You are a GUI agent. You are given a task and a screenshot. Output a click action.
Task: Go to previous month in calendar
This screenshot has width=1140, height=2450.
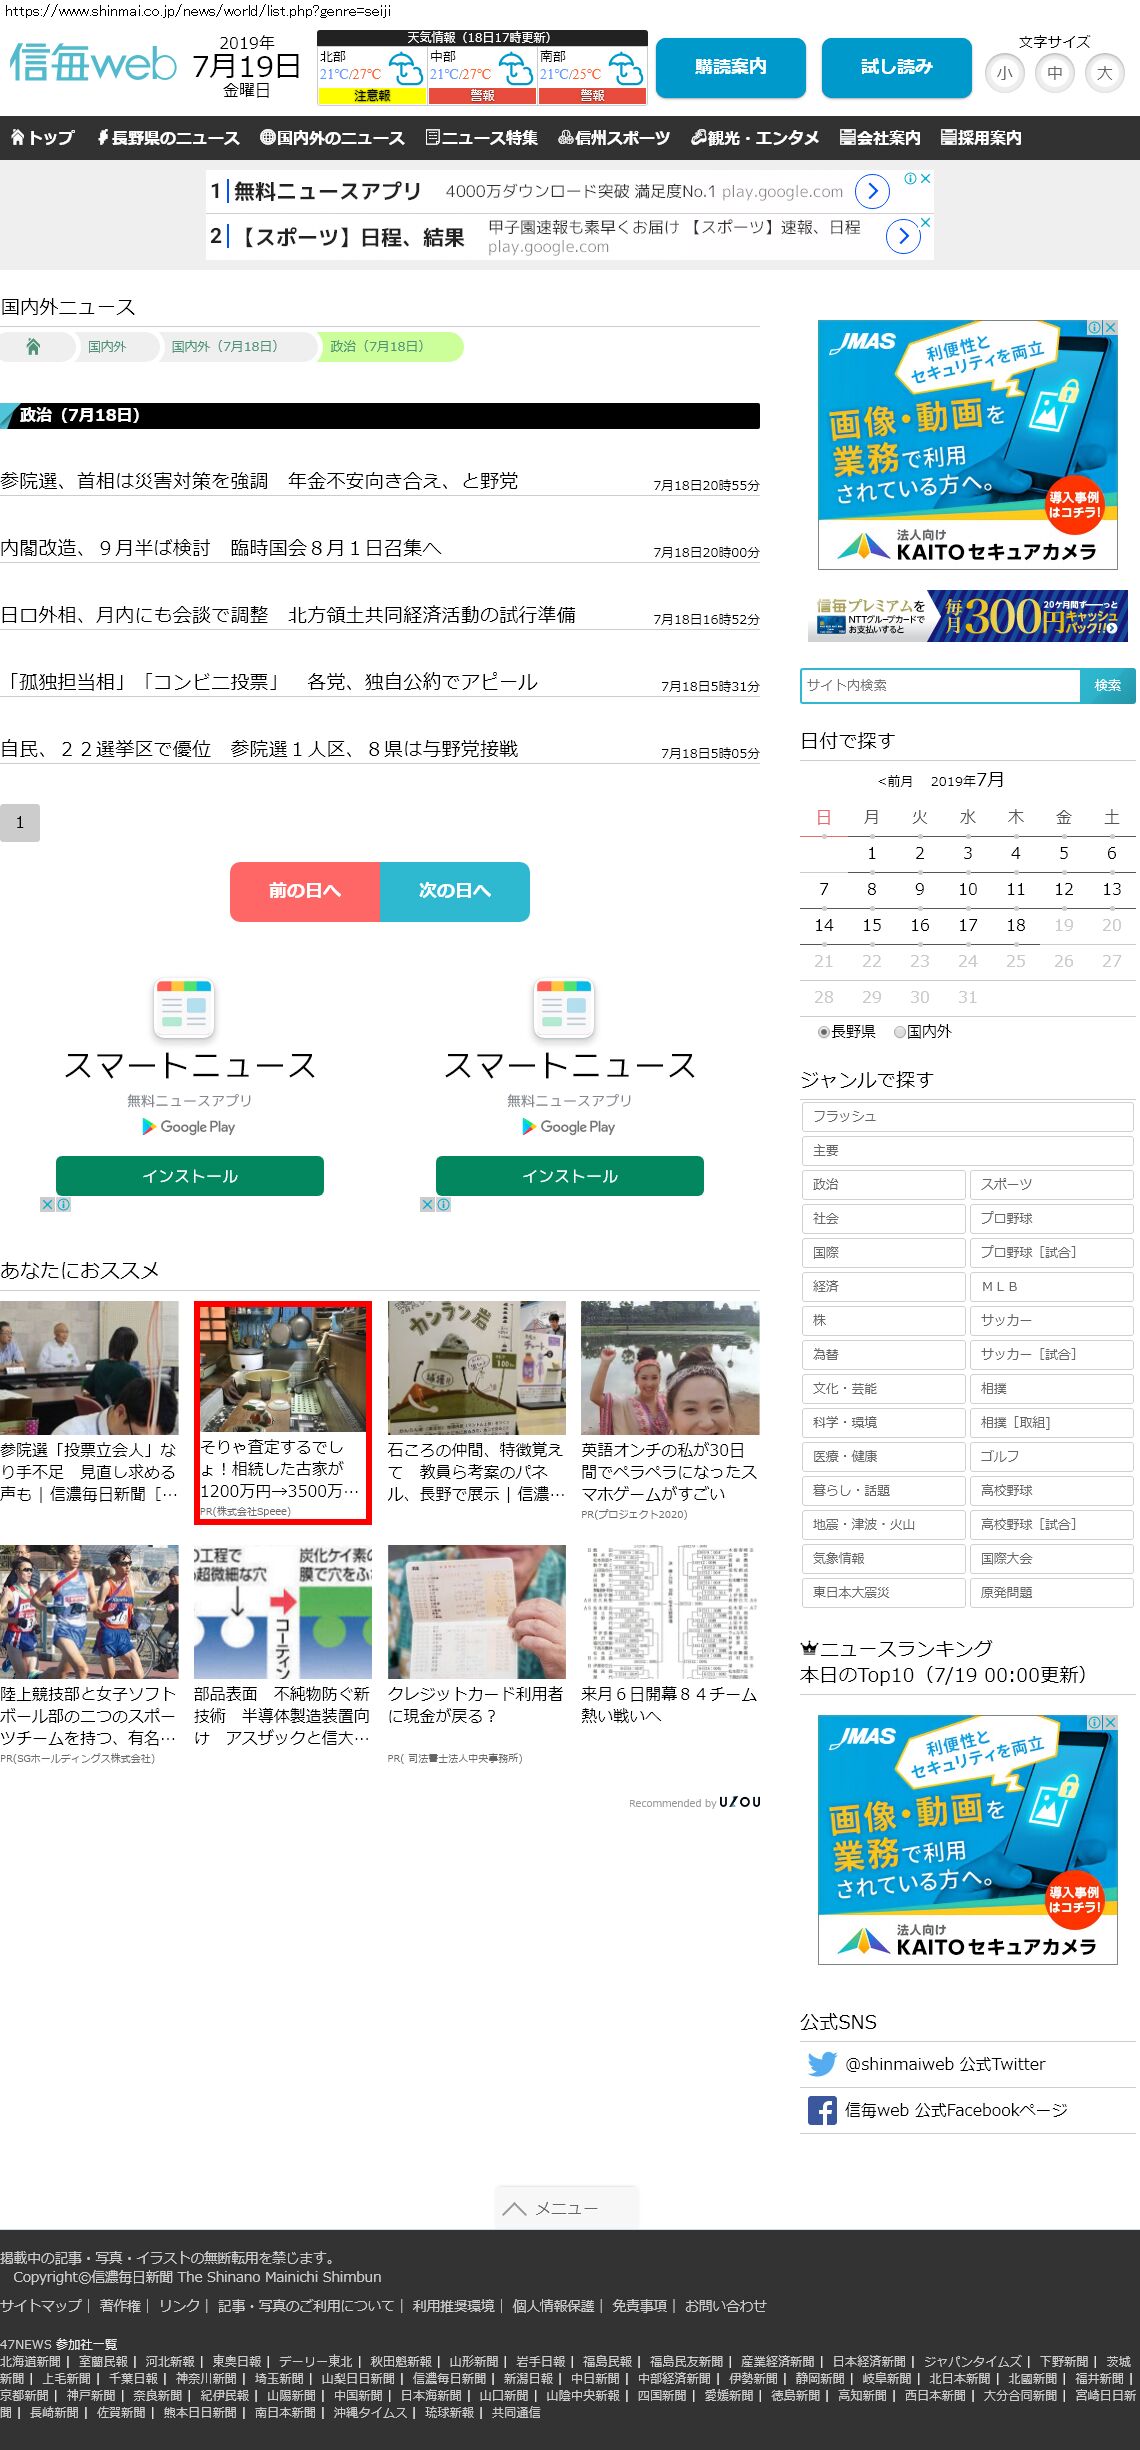click(x=895, y=781)
